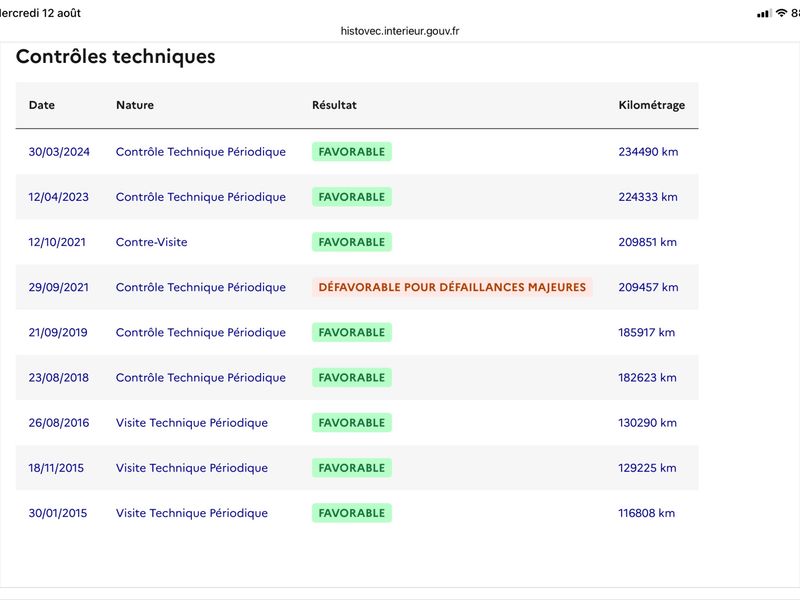800x600 pixels.
Task: Tap the histovec.interieur.gouv.fr address bar
Action: (x=400, y=31)
